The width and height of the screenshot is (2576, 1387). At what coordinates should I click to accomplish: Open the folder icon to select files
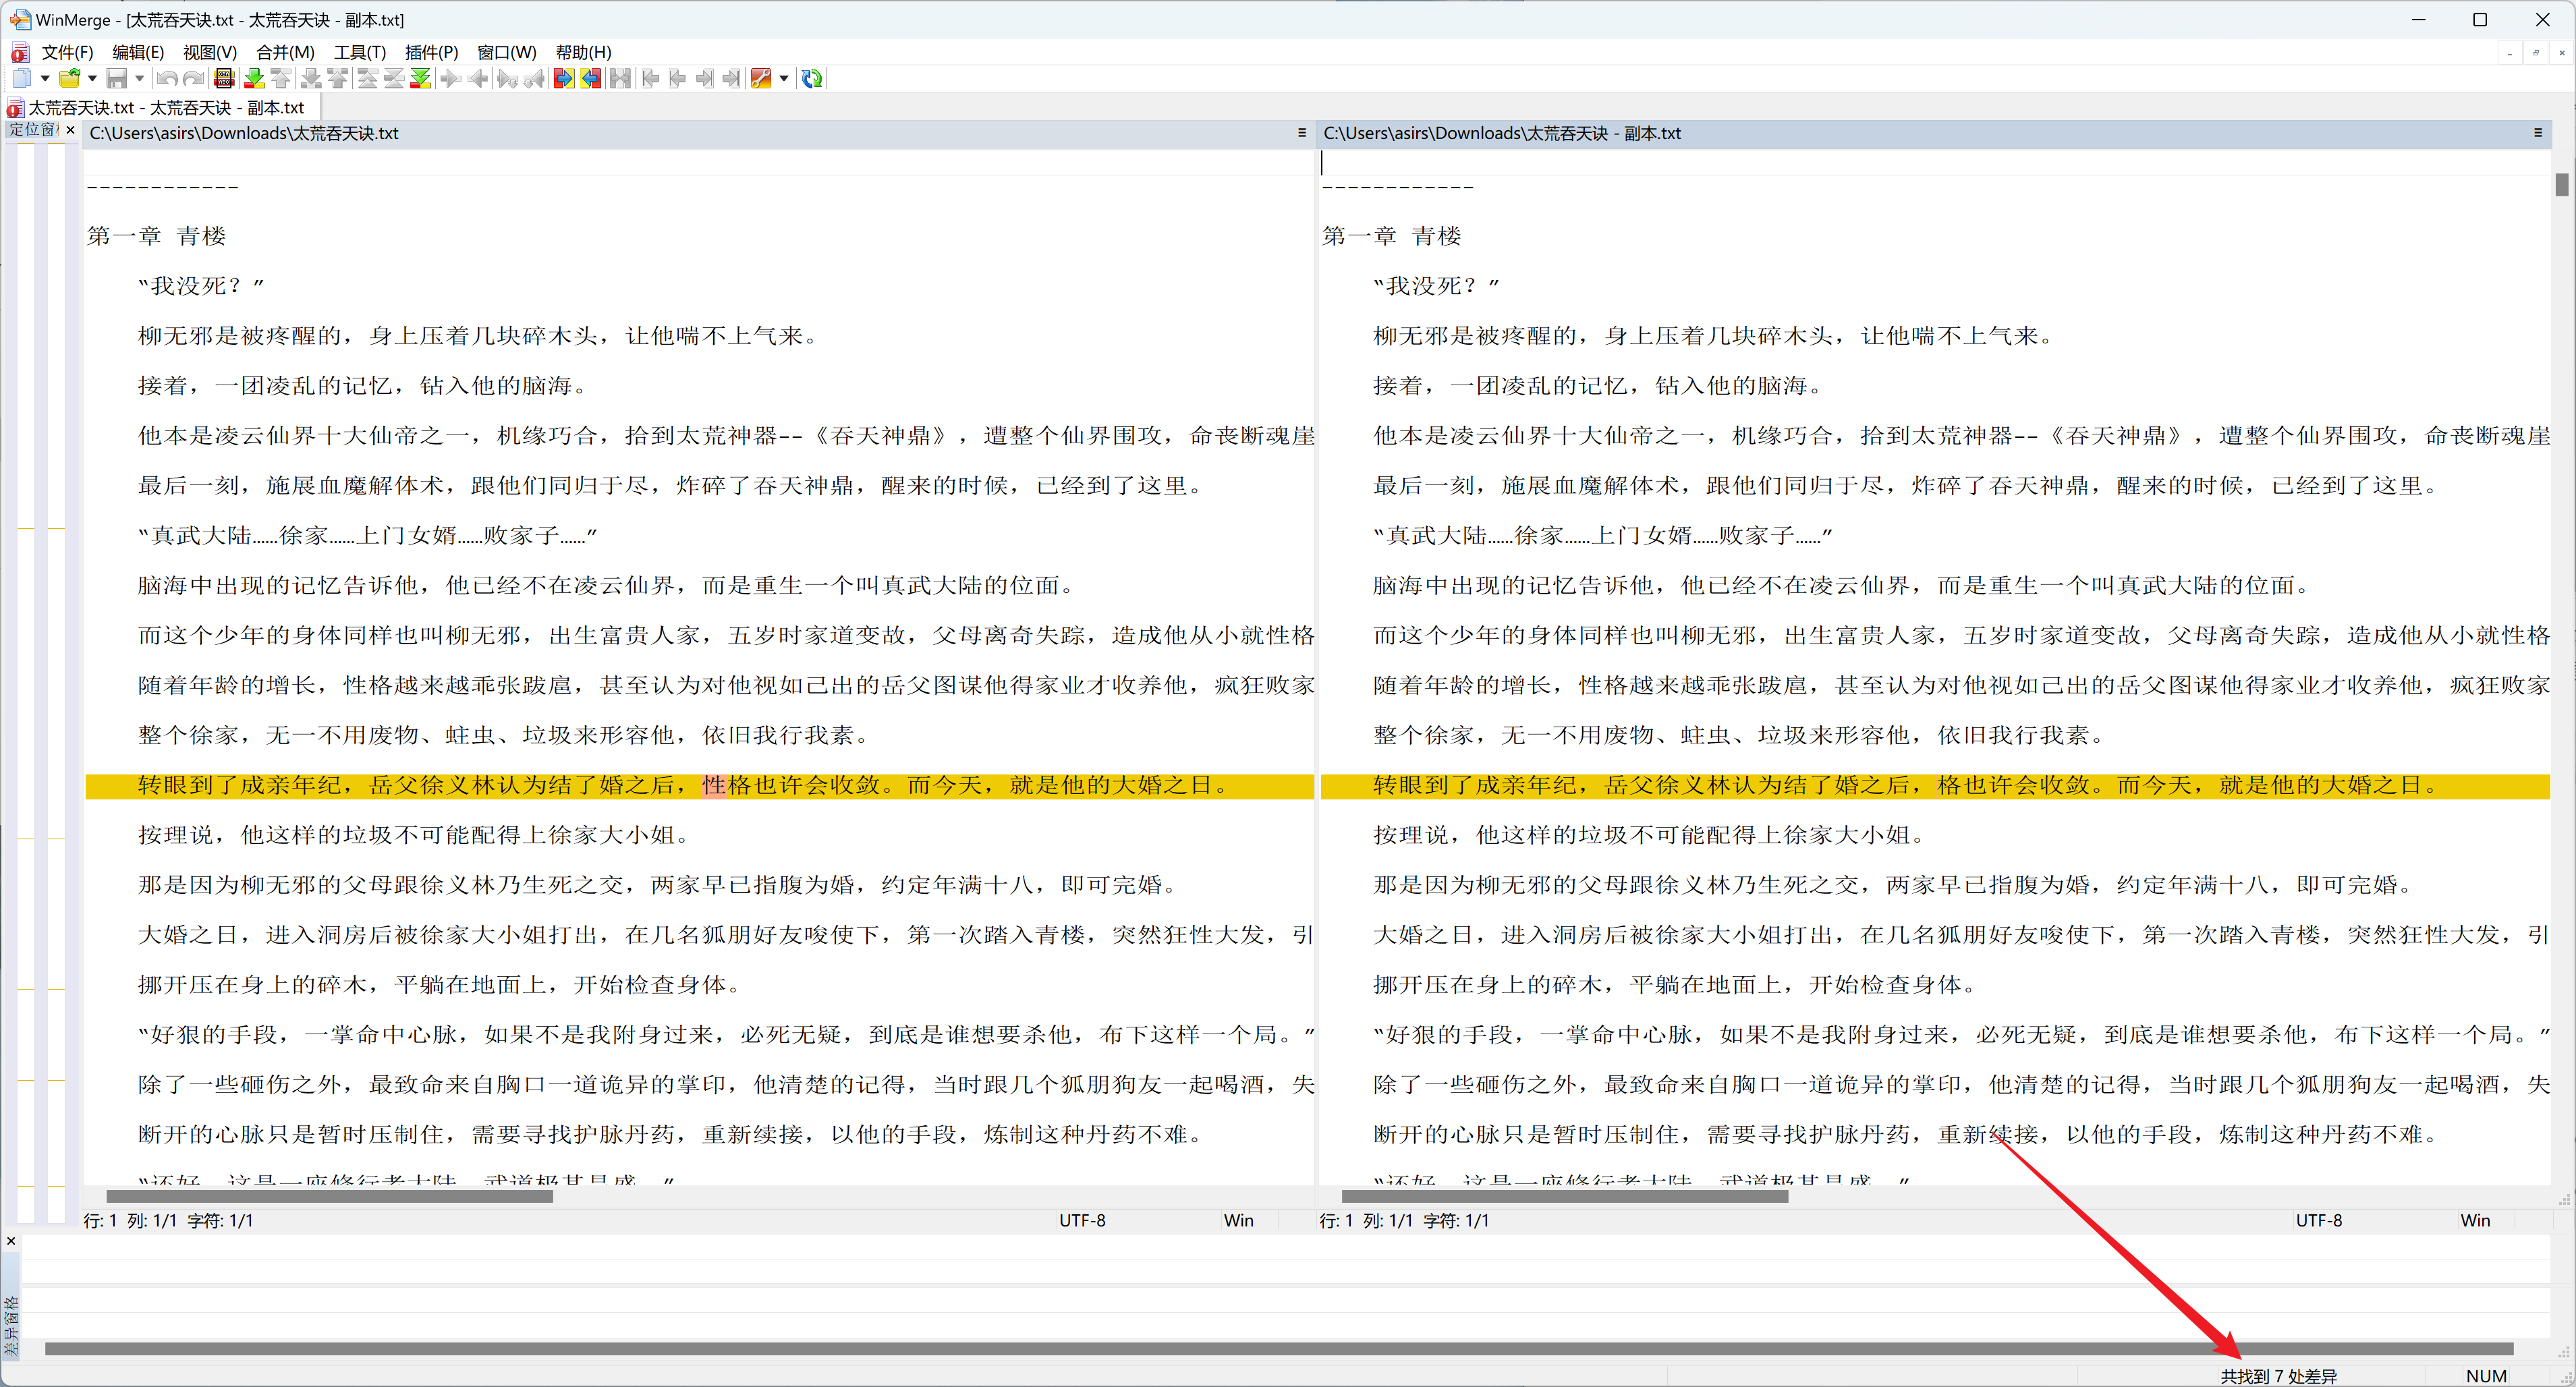(x=69, y=78)
